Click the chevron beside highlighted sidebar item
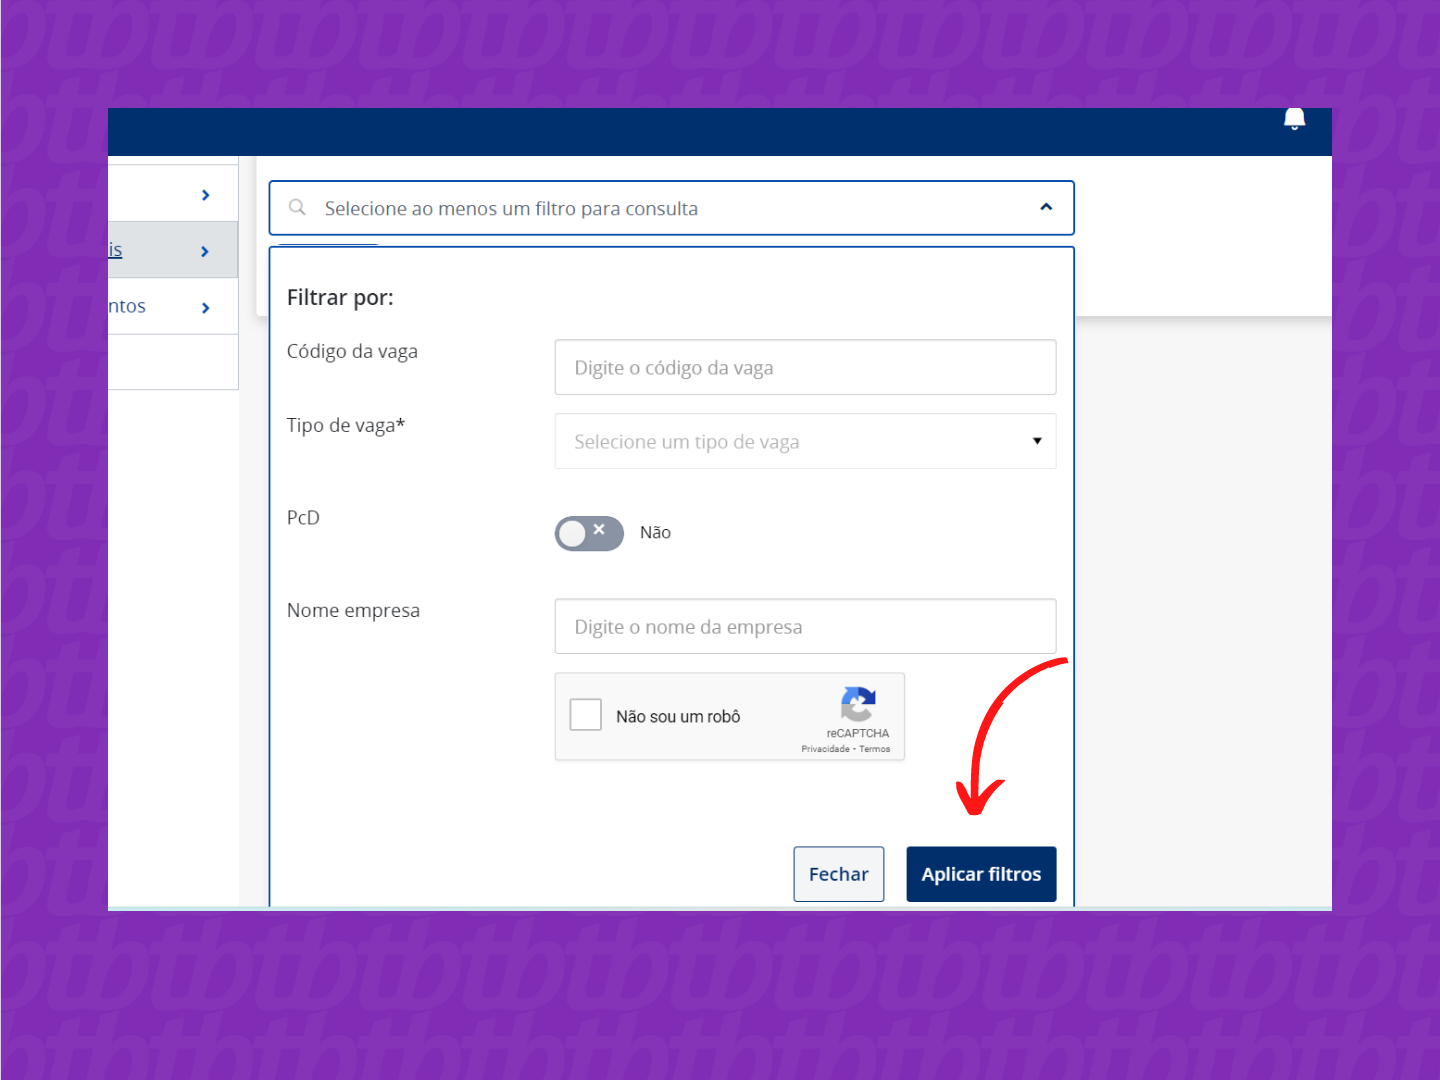Screen dimensions: 1440x1080 click(205, 251)
